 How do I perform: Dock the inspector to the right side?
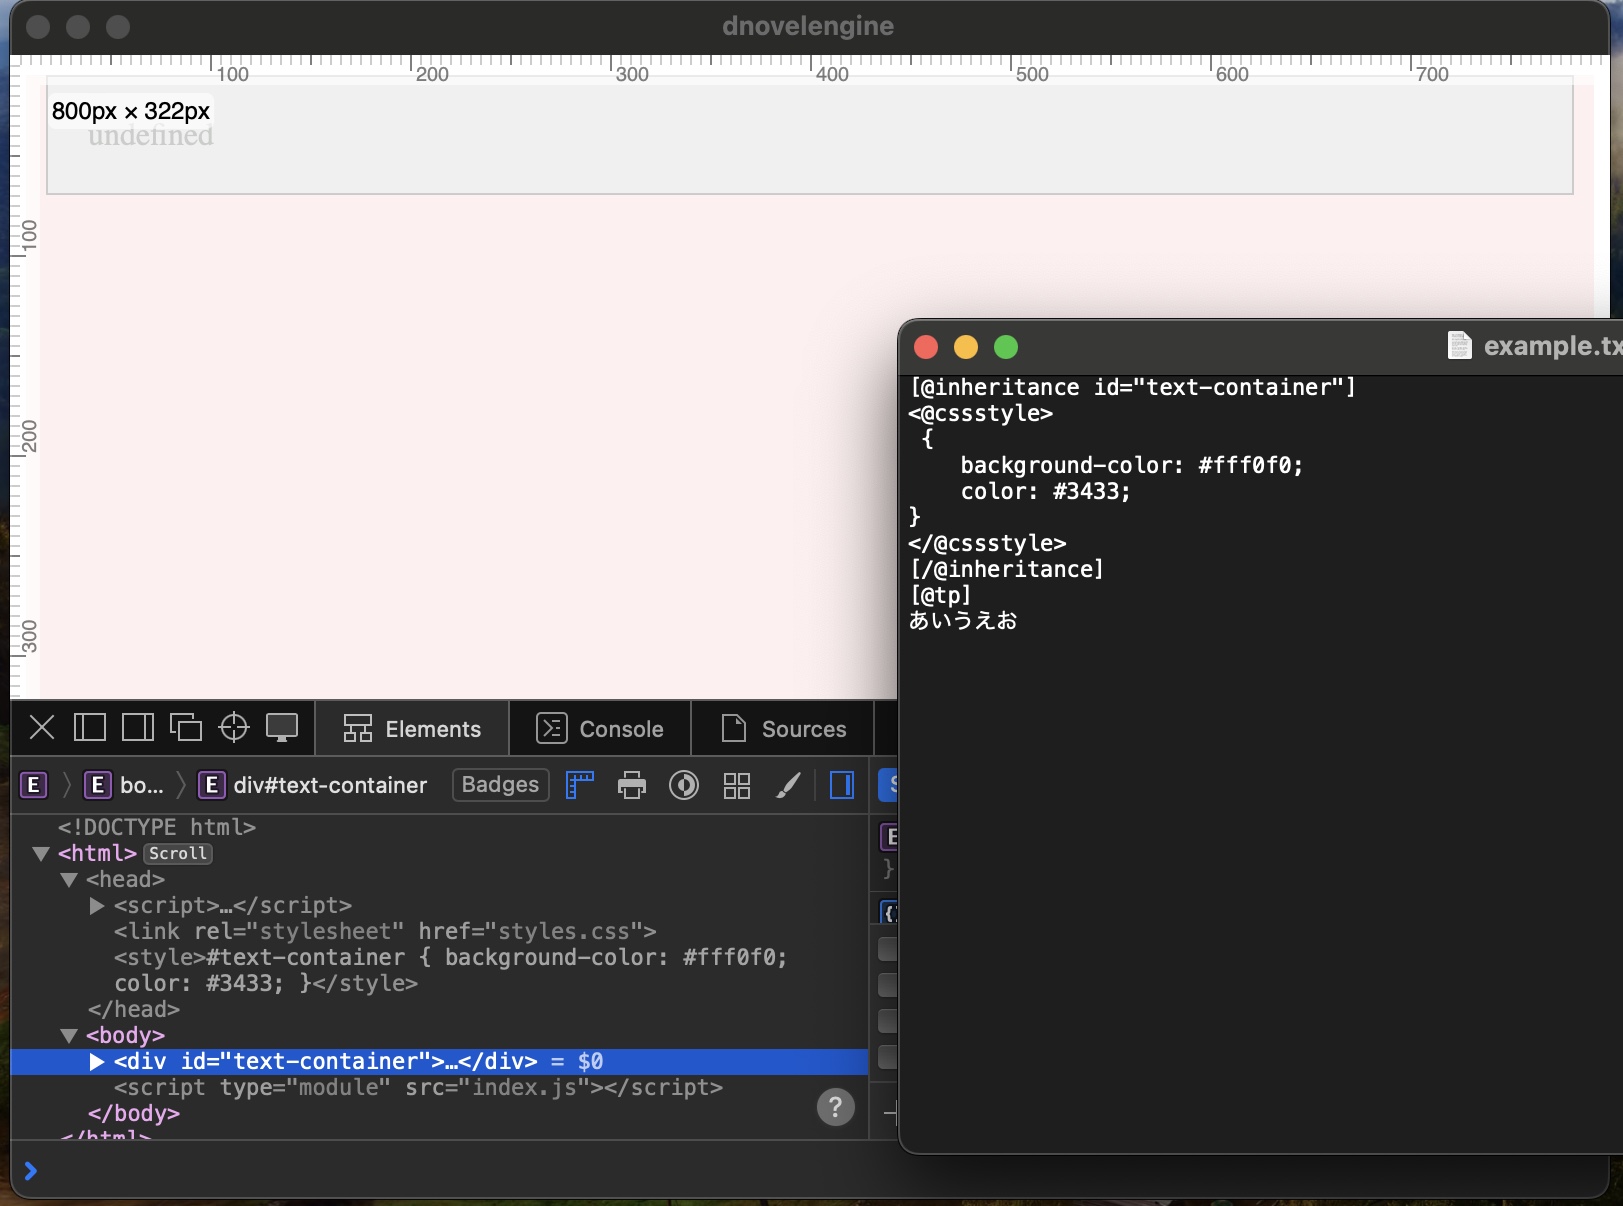click(138, 727)
